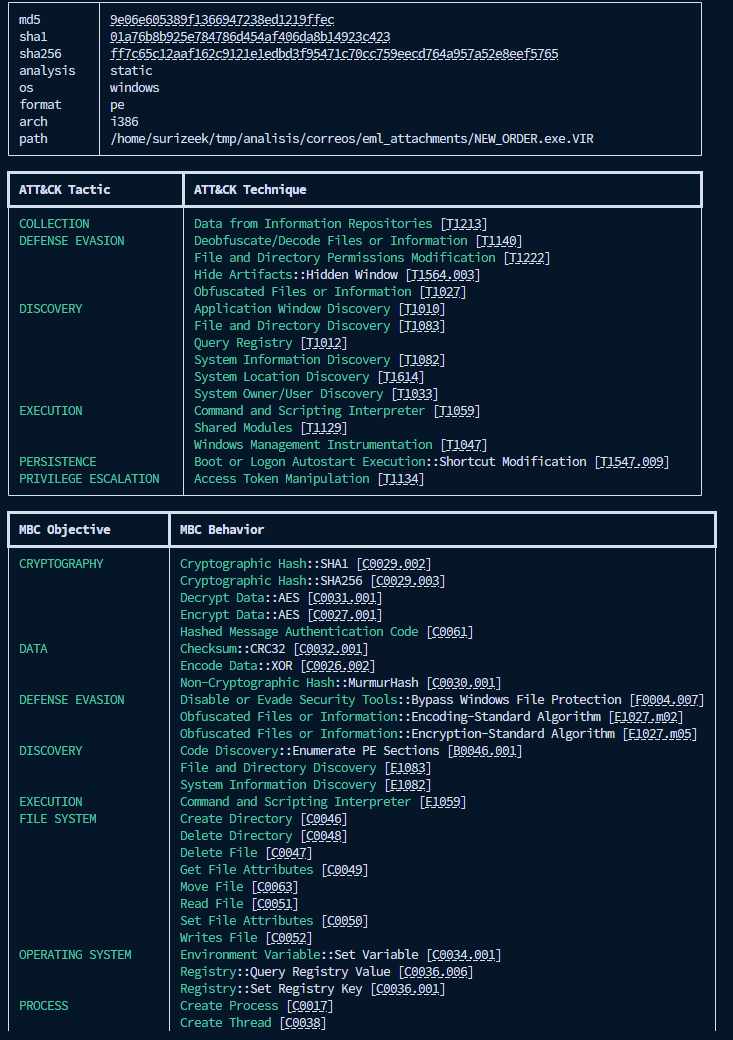Click the C0030.001 MurmurHash ID
This screenshot has height=1040, width=733.
464,682
